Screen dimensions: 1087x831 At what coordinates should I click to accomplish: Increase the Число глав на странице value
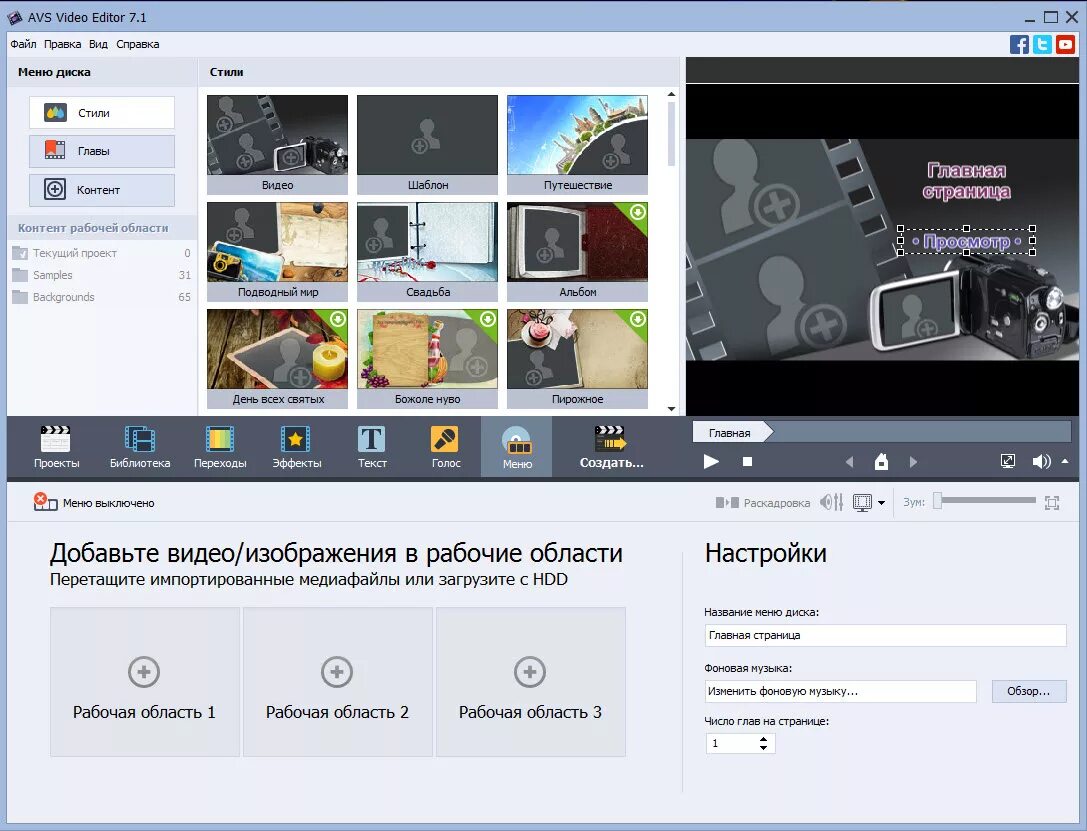coord(763,739)
